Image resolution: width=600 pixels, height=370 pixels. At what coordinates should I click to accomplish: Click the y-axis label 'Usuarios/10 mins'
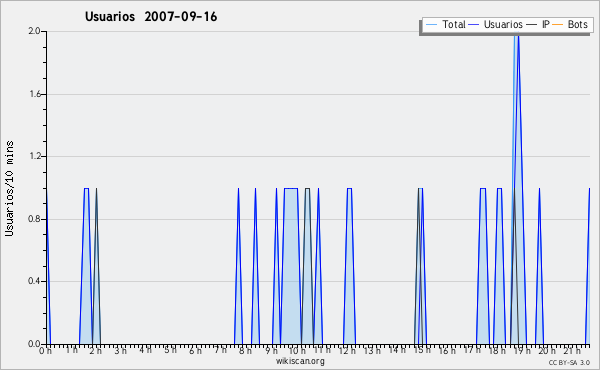[9, 188]
